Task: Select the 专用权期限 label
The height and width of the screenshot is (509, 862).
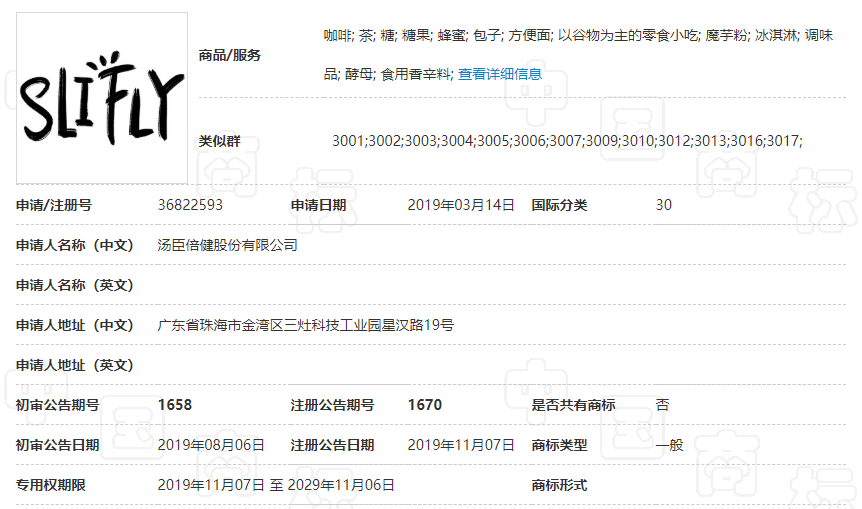Action: coord(51,485)
